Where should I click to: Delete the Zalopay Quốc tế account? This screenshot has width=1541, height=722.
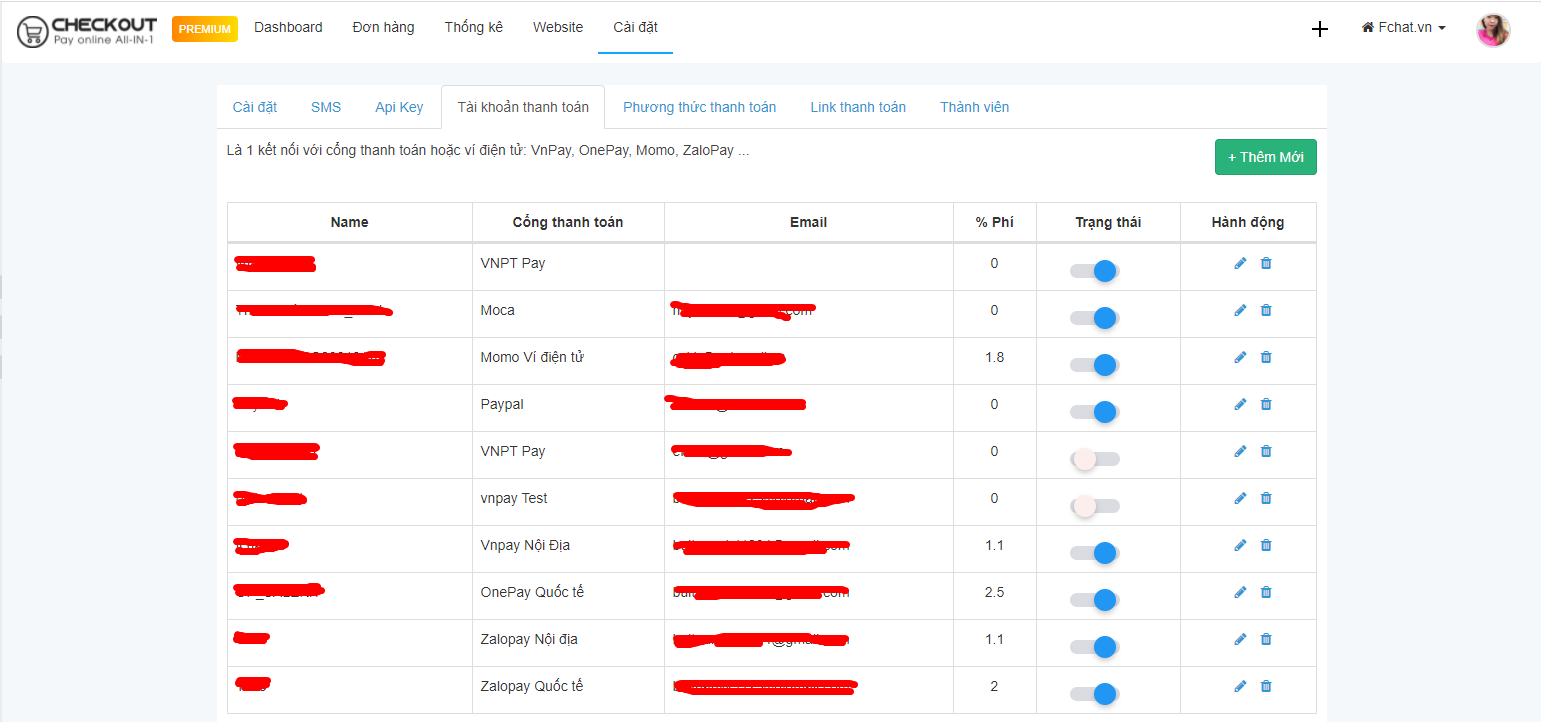pyautogui.click(x=1266, y=686)
